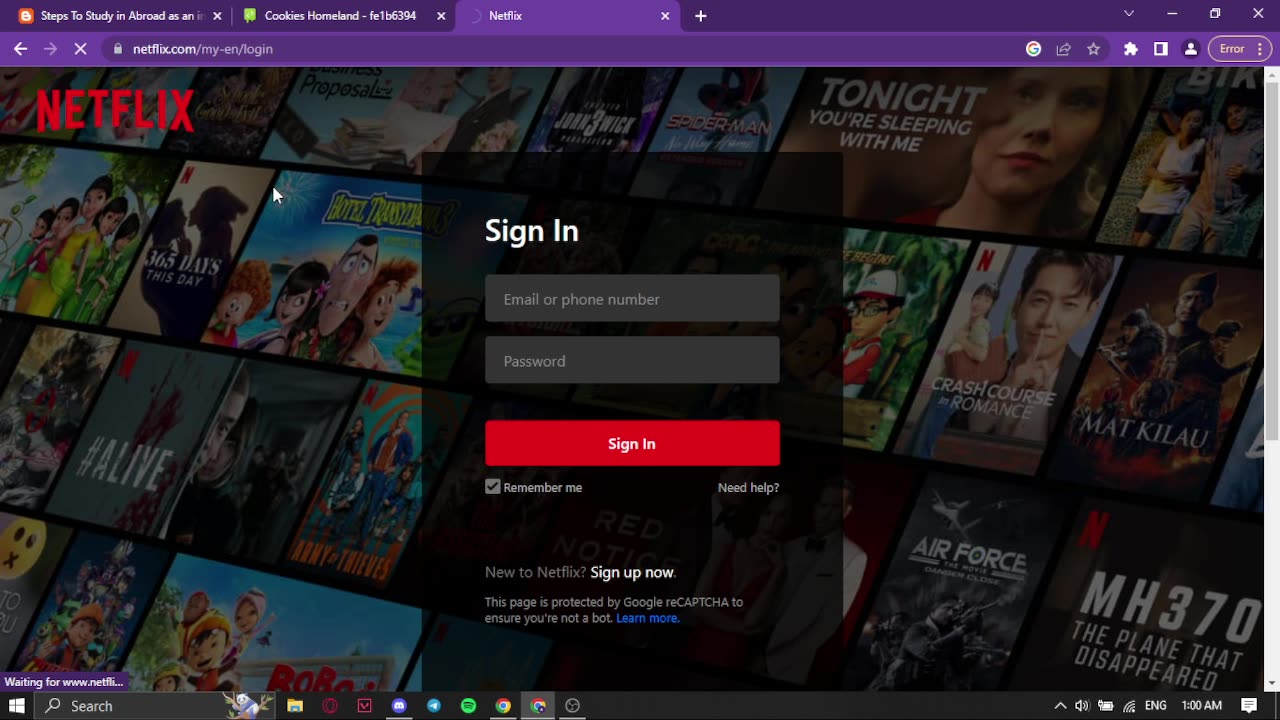Uncheck the Remember me checkbox
The width and height of the screenshot is (1280, 720).
pyautogui.click(x=493, y=487)
